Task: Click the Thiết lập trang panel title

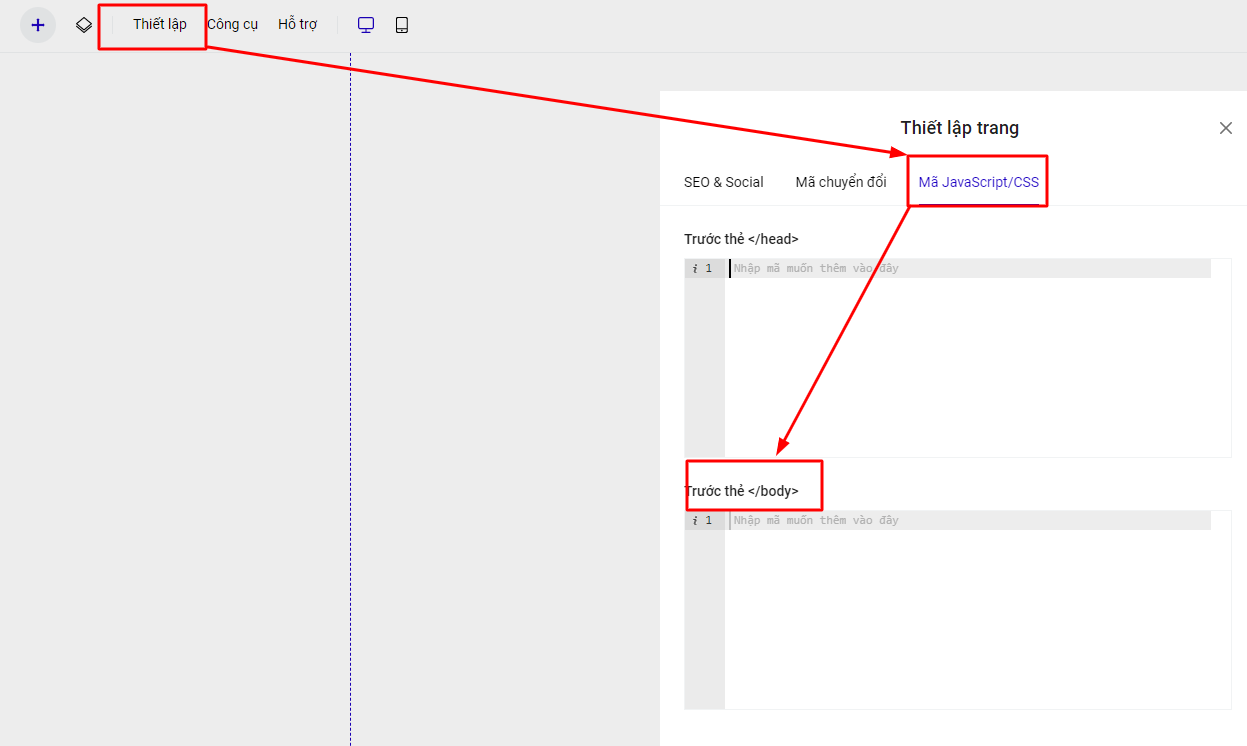Action: pos(959,128)
